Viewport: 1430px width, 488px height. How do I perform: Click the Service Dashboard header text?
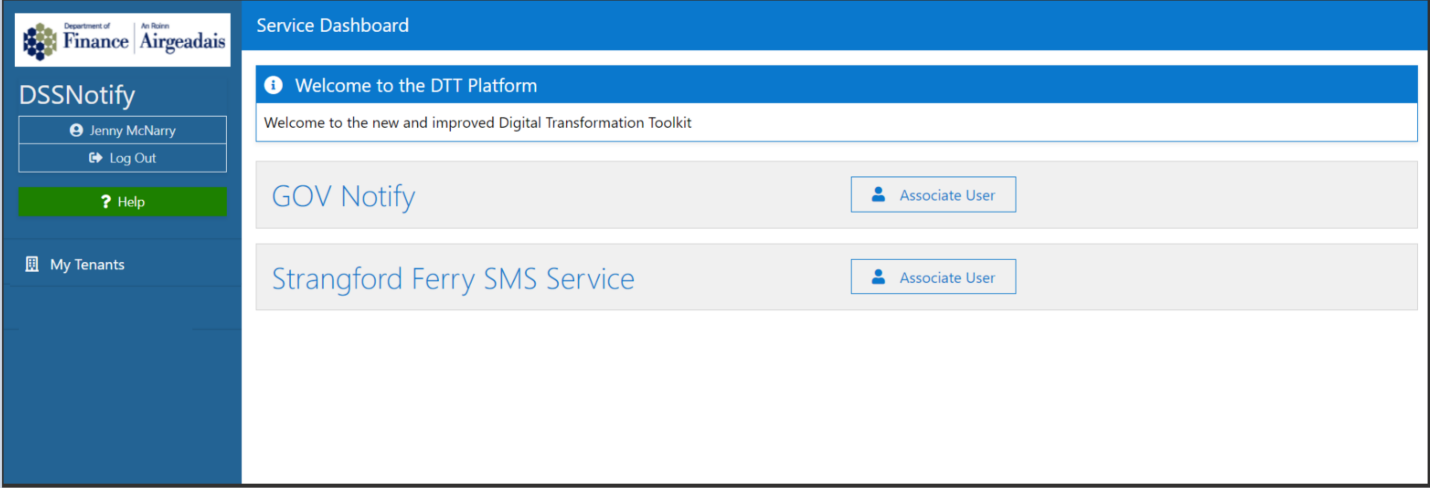[333, 25]
